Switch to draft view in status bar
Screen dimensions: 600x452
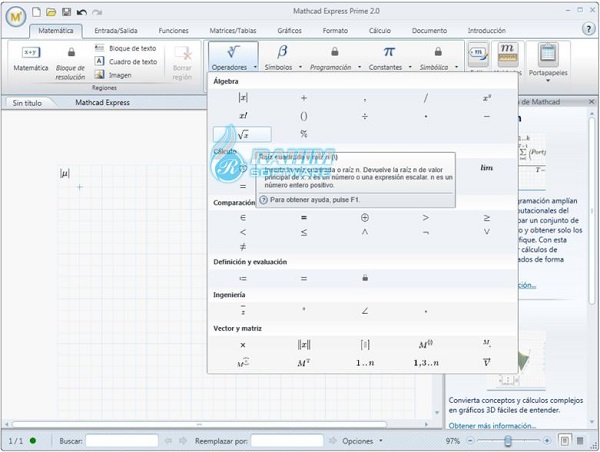580,441
